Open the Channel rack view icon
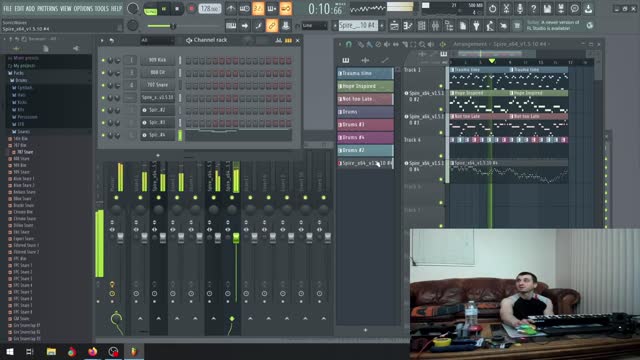The height and width of the screenshot is (360, 640). (422, 25)
